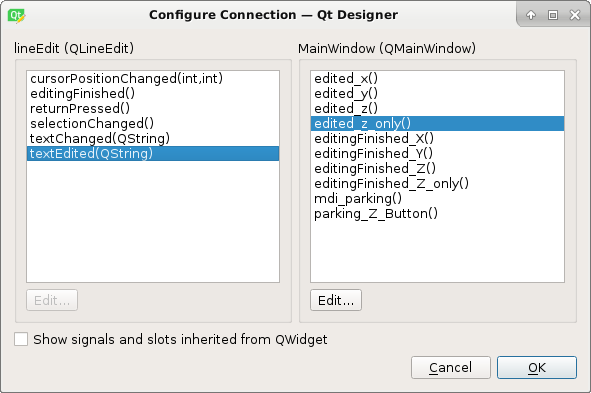The width and height of the screenshot is (591, 393).
Task: Enable showing signals inherited from QWidget
Action: [21, 339]
